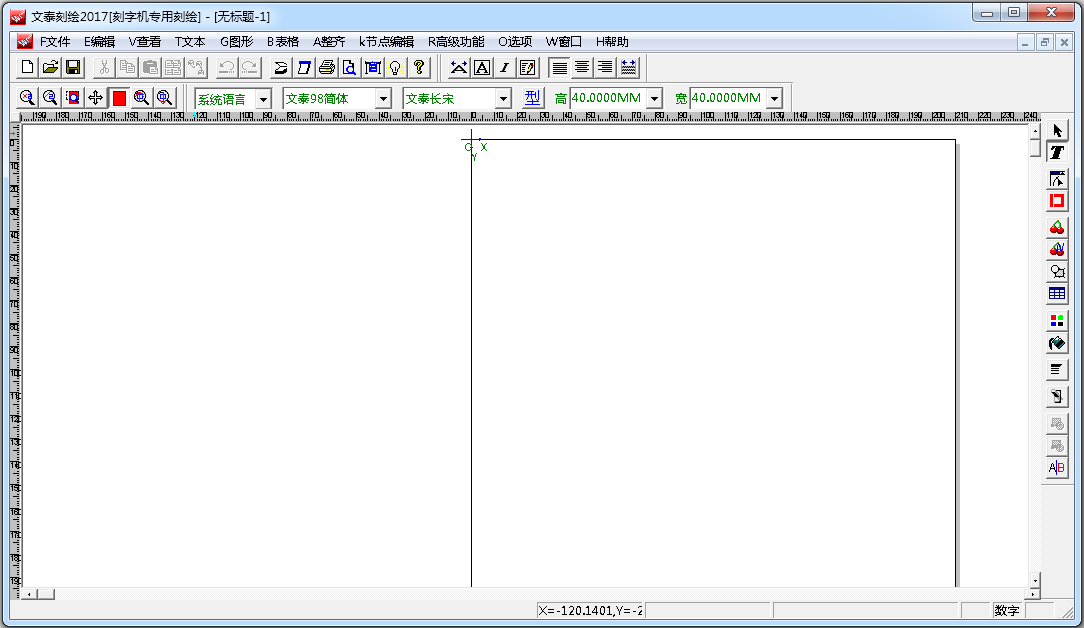Toggle italic text style
The height and width of the screenshot is (628, 1084).
pos(505,67)
